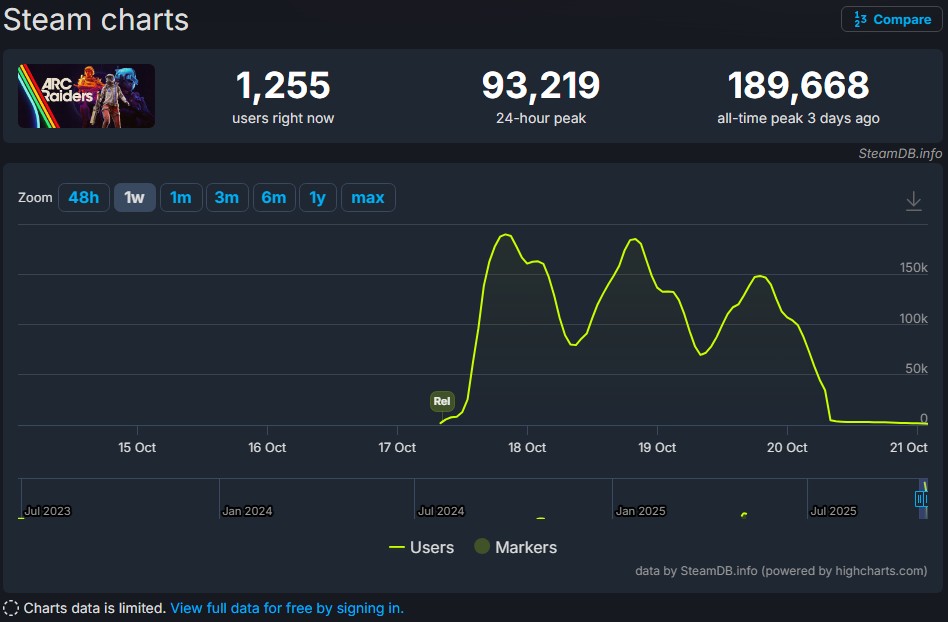Image resolution: width=948 pixels, height=622 pixels.
Task: Set chart zoom to 48h
Action: (84, 198)
